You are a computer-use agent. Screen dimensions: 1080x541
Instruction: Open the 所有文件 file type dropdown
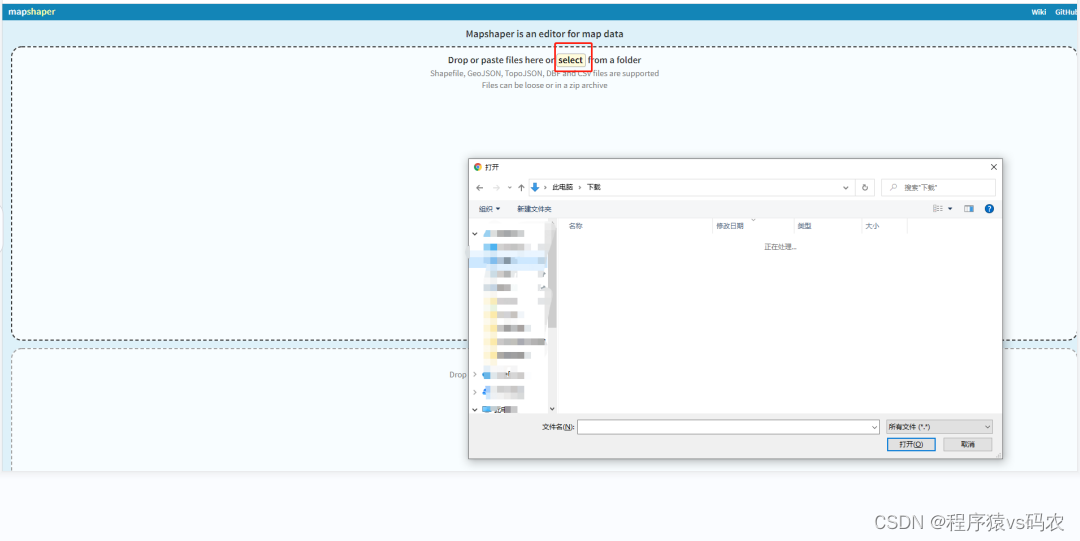[x=939, y=427]
